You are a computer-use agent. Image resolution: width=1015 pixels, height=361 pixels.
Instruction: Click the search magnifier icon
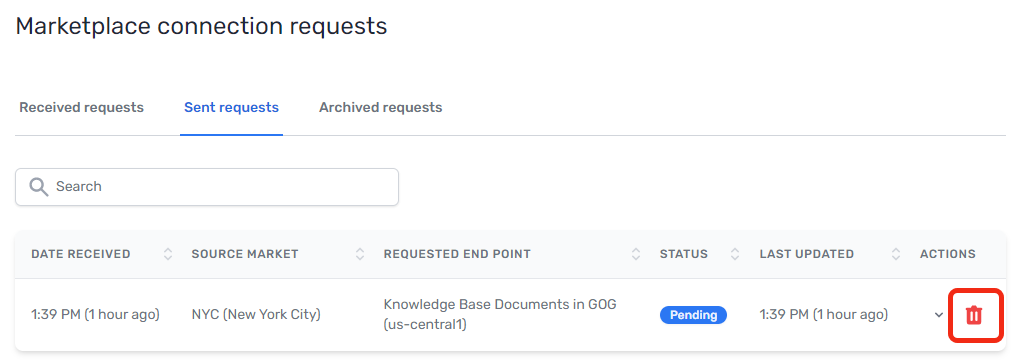[x=39, y=187]
